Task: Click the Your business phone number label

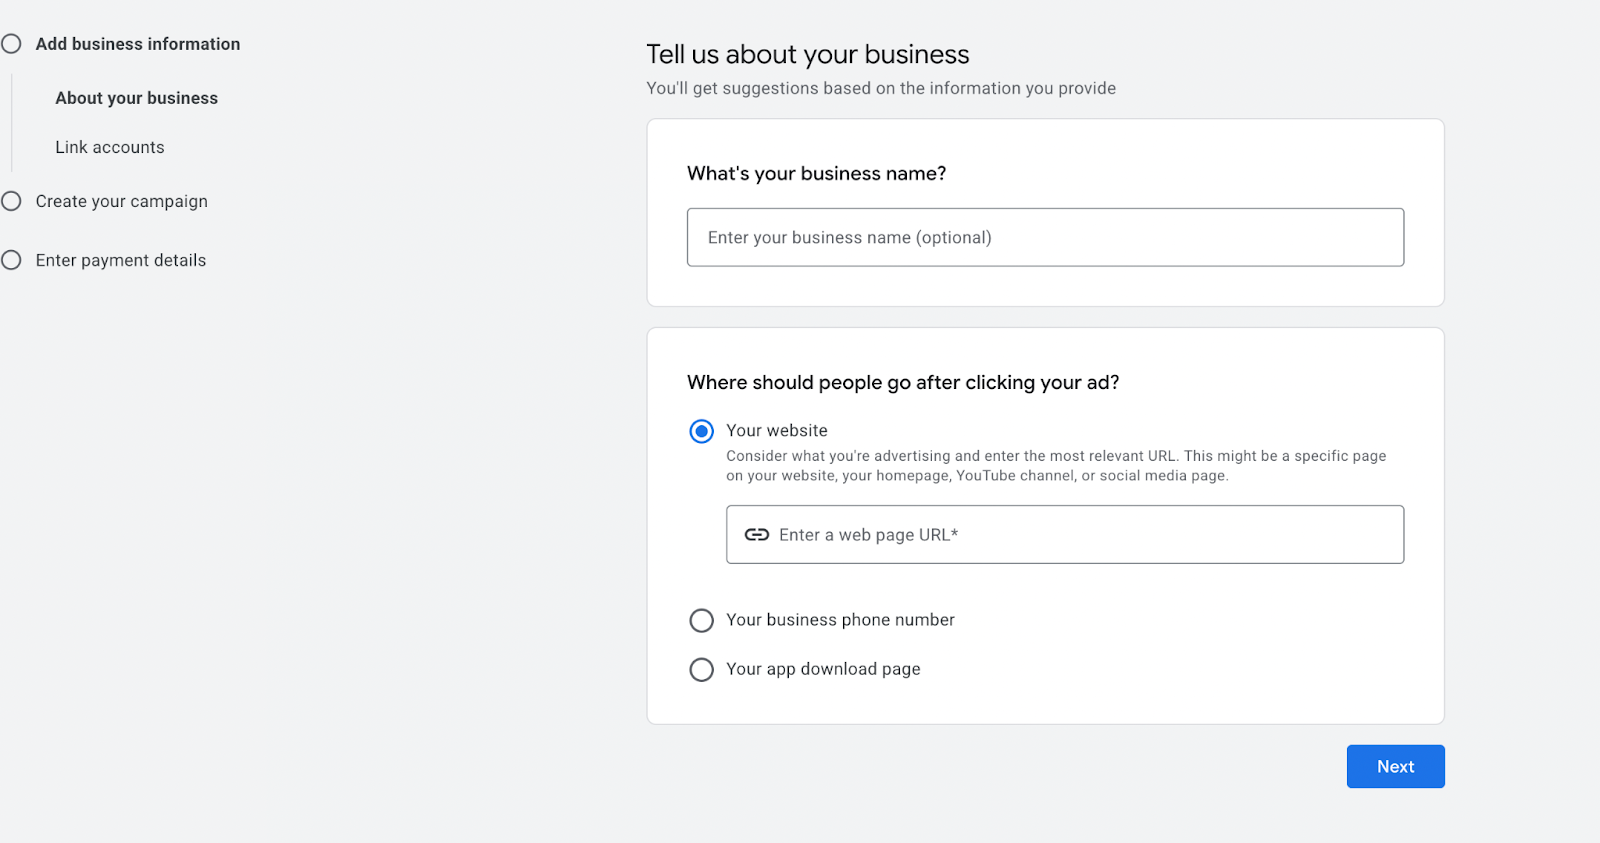Action: (840, 620)
